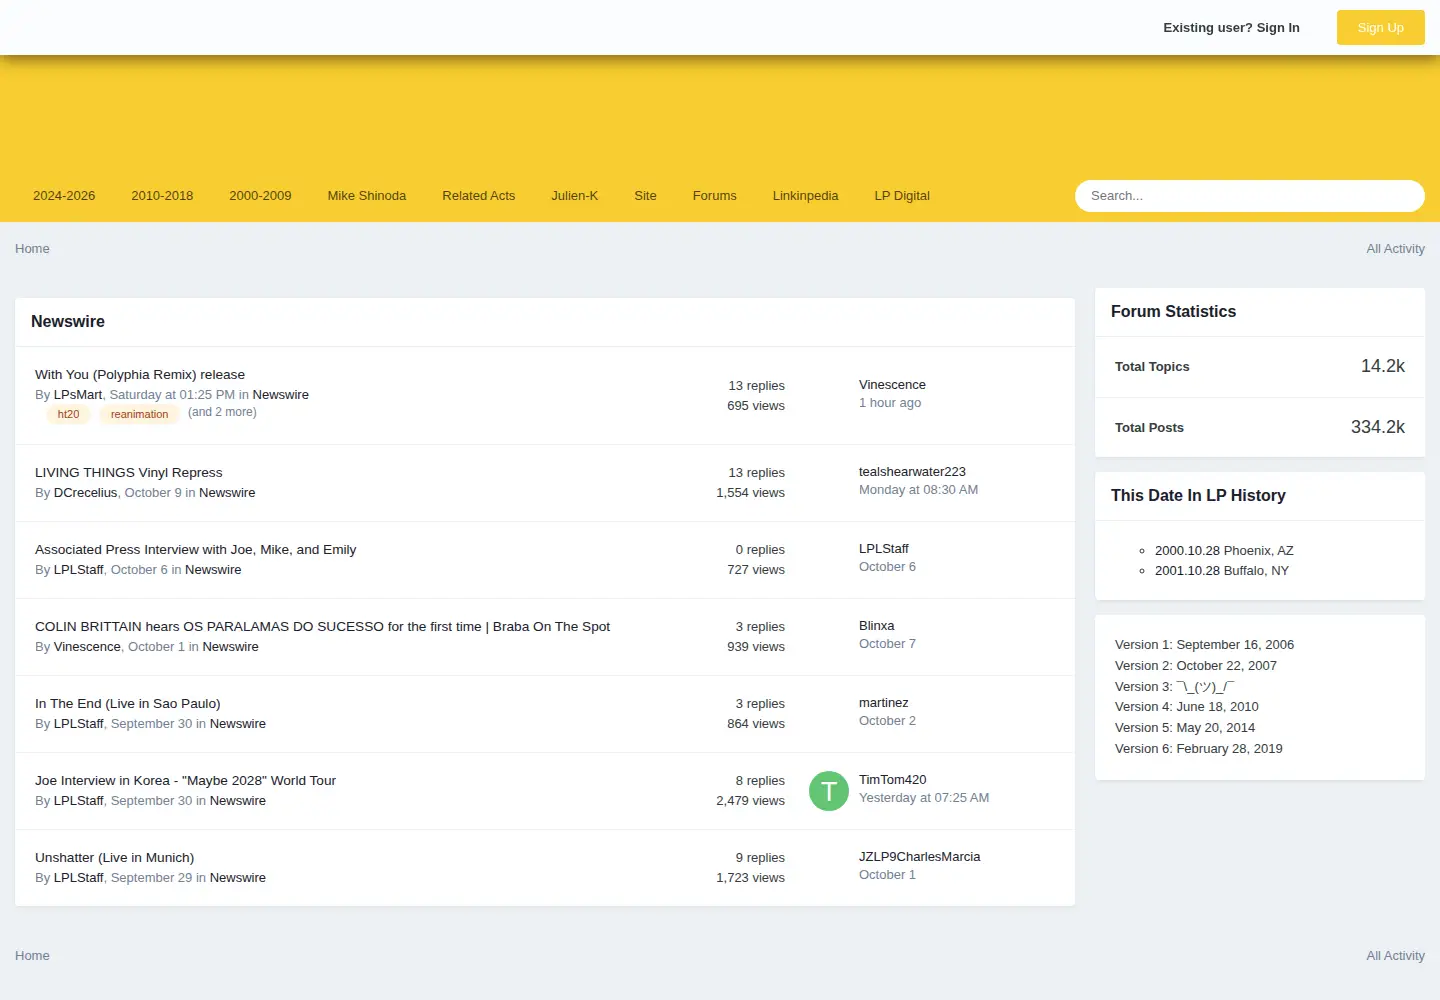Open the Site menu item
The height and width of the screenshot is (1000, 1440).
pos(646,196)
